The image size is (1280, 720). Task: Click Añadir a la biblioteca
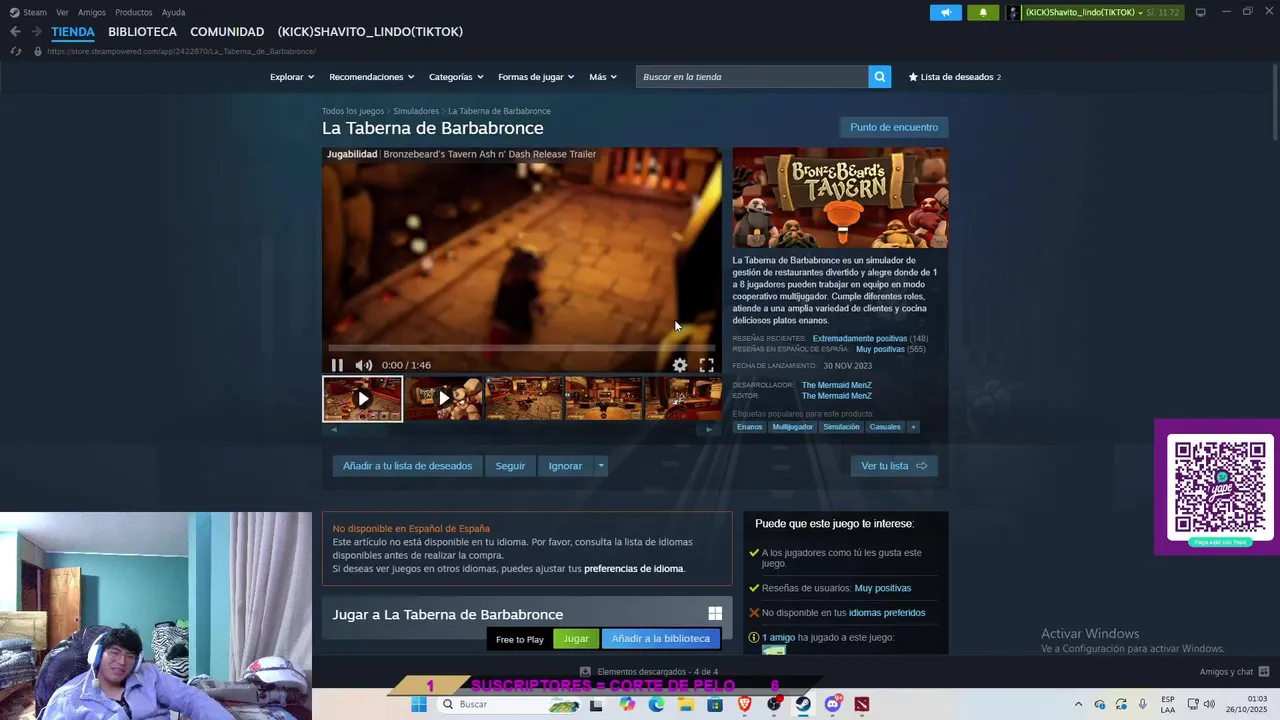coord(660,639)
